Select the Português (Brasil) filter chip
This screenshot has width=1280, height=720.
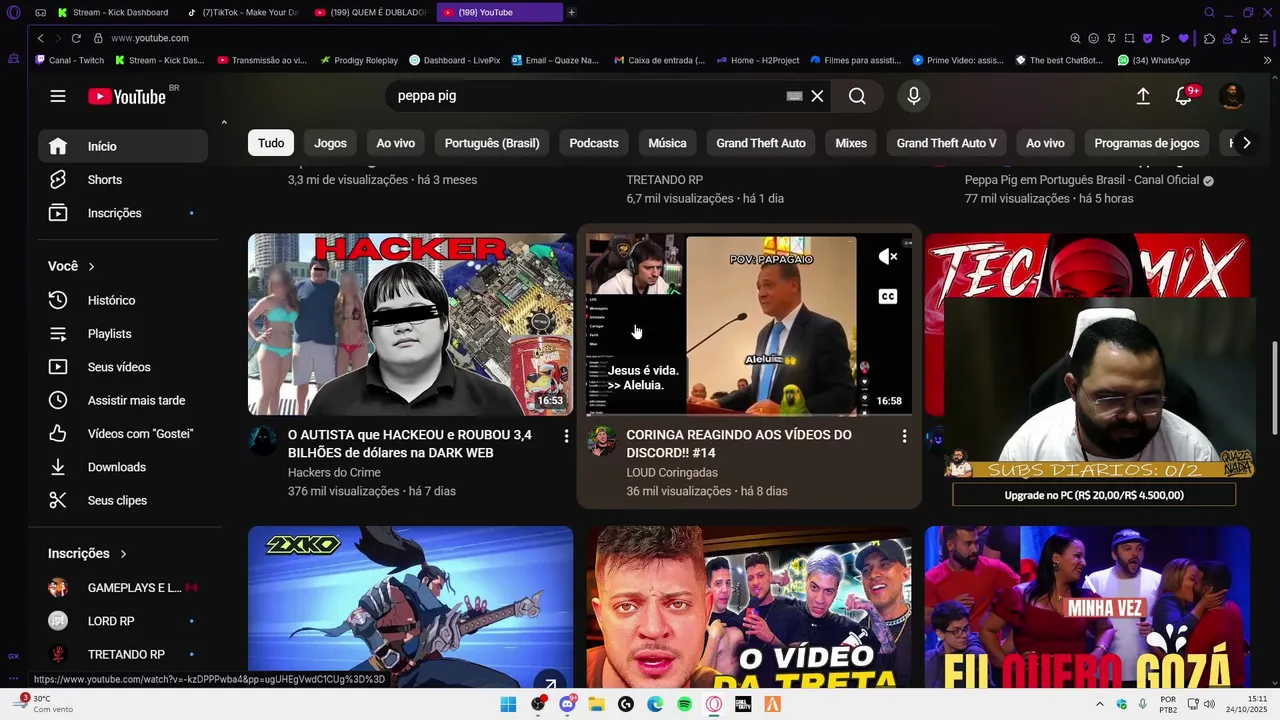click(492, 143)
